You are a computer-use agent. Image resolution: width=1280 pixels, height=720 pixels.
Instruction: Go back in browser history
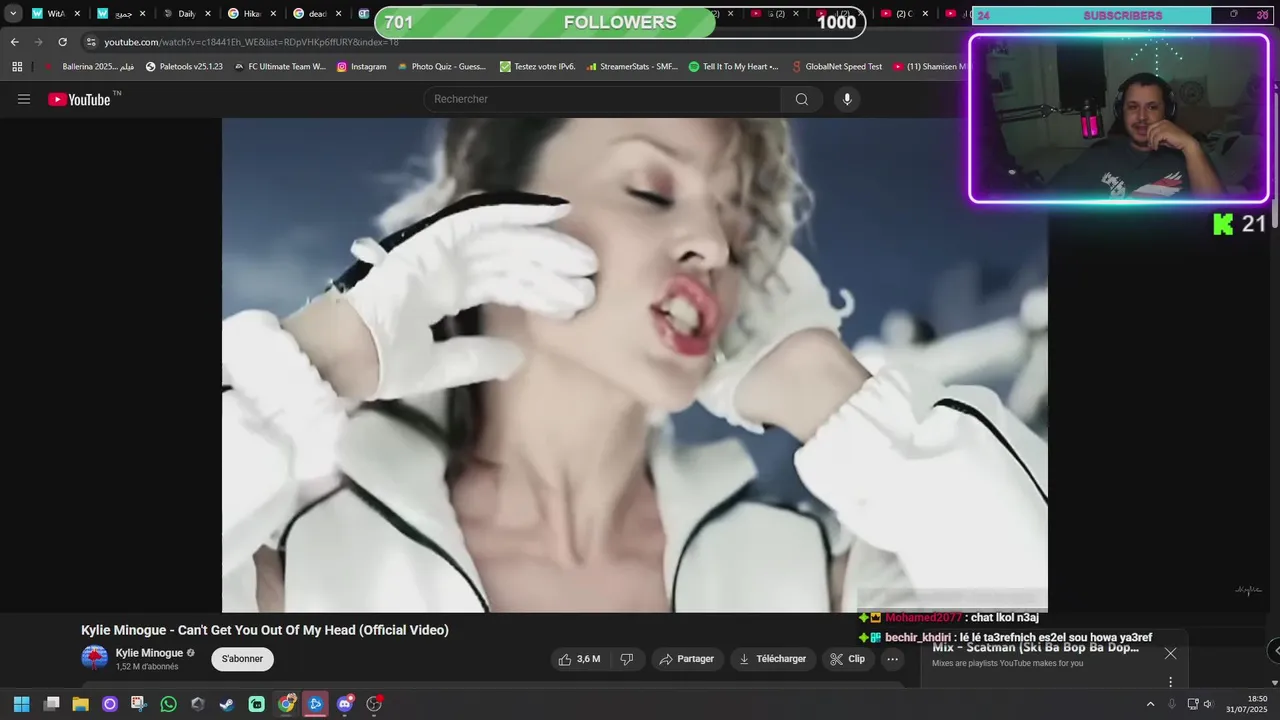tap(15, 42)
